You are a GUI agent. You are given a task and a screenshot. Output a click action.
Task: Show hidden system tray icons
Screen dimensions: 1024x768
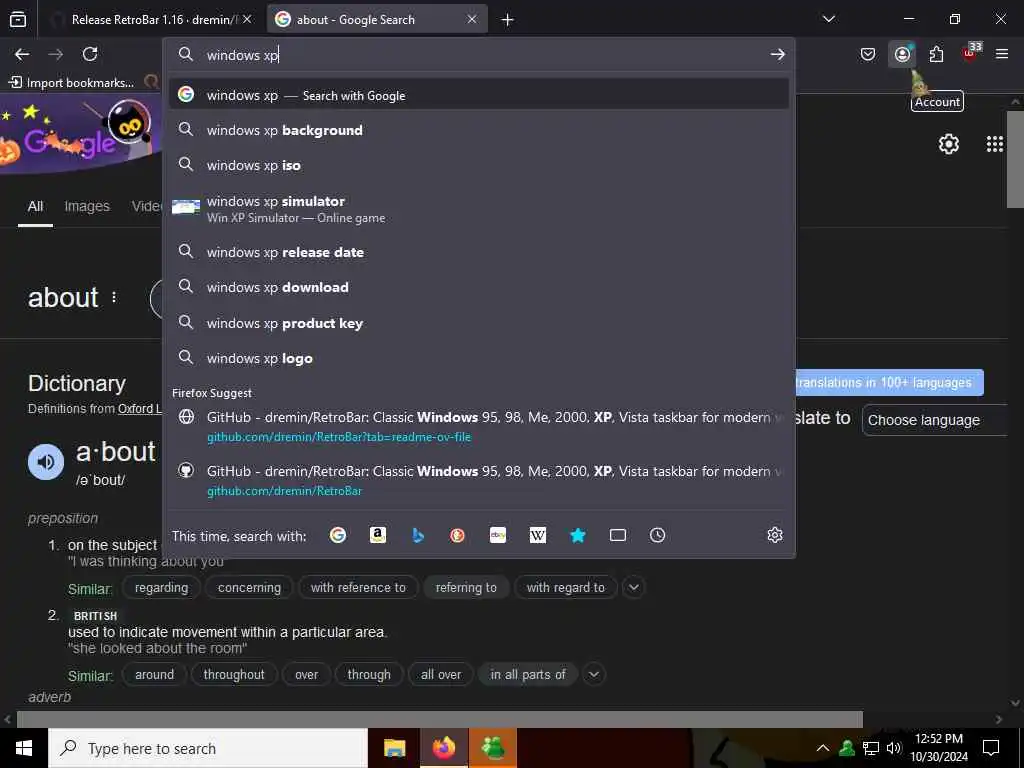[x=823, y=748]
